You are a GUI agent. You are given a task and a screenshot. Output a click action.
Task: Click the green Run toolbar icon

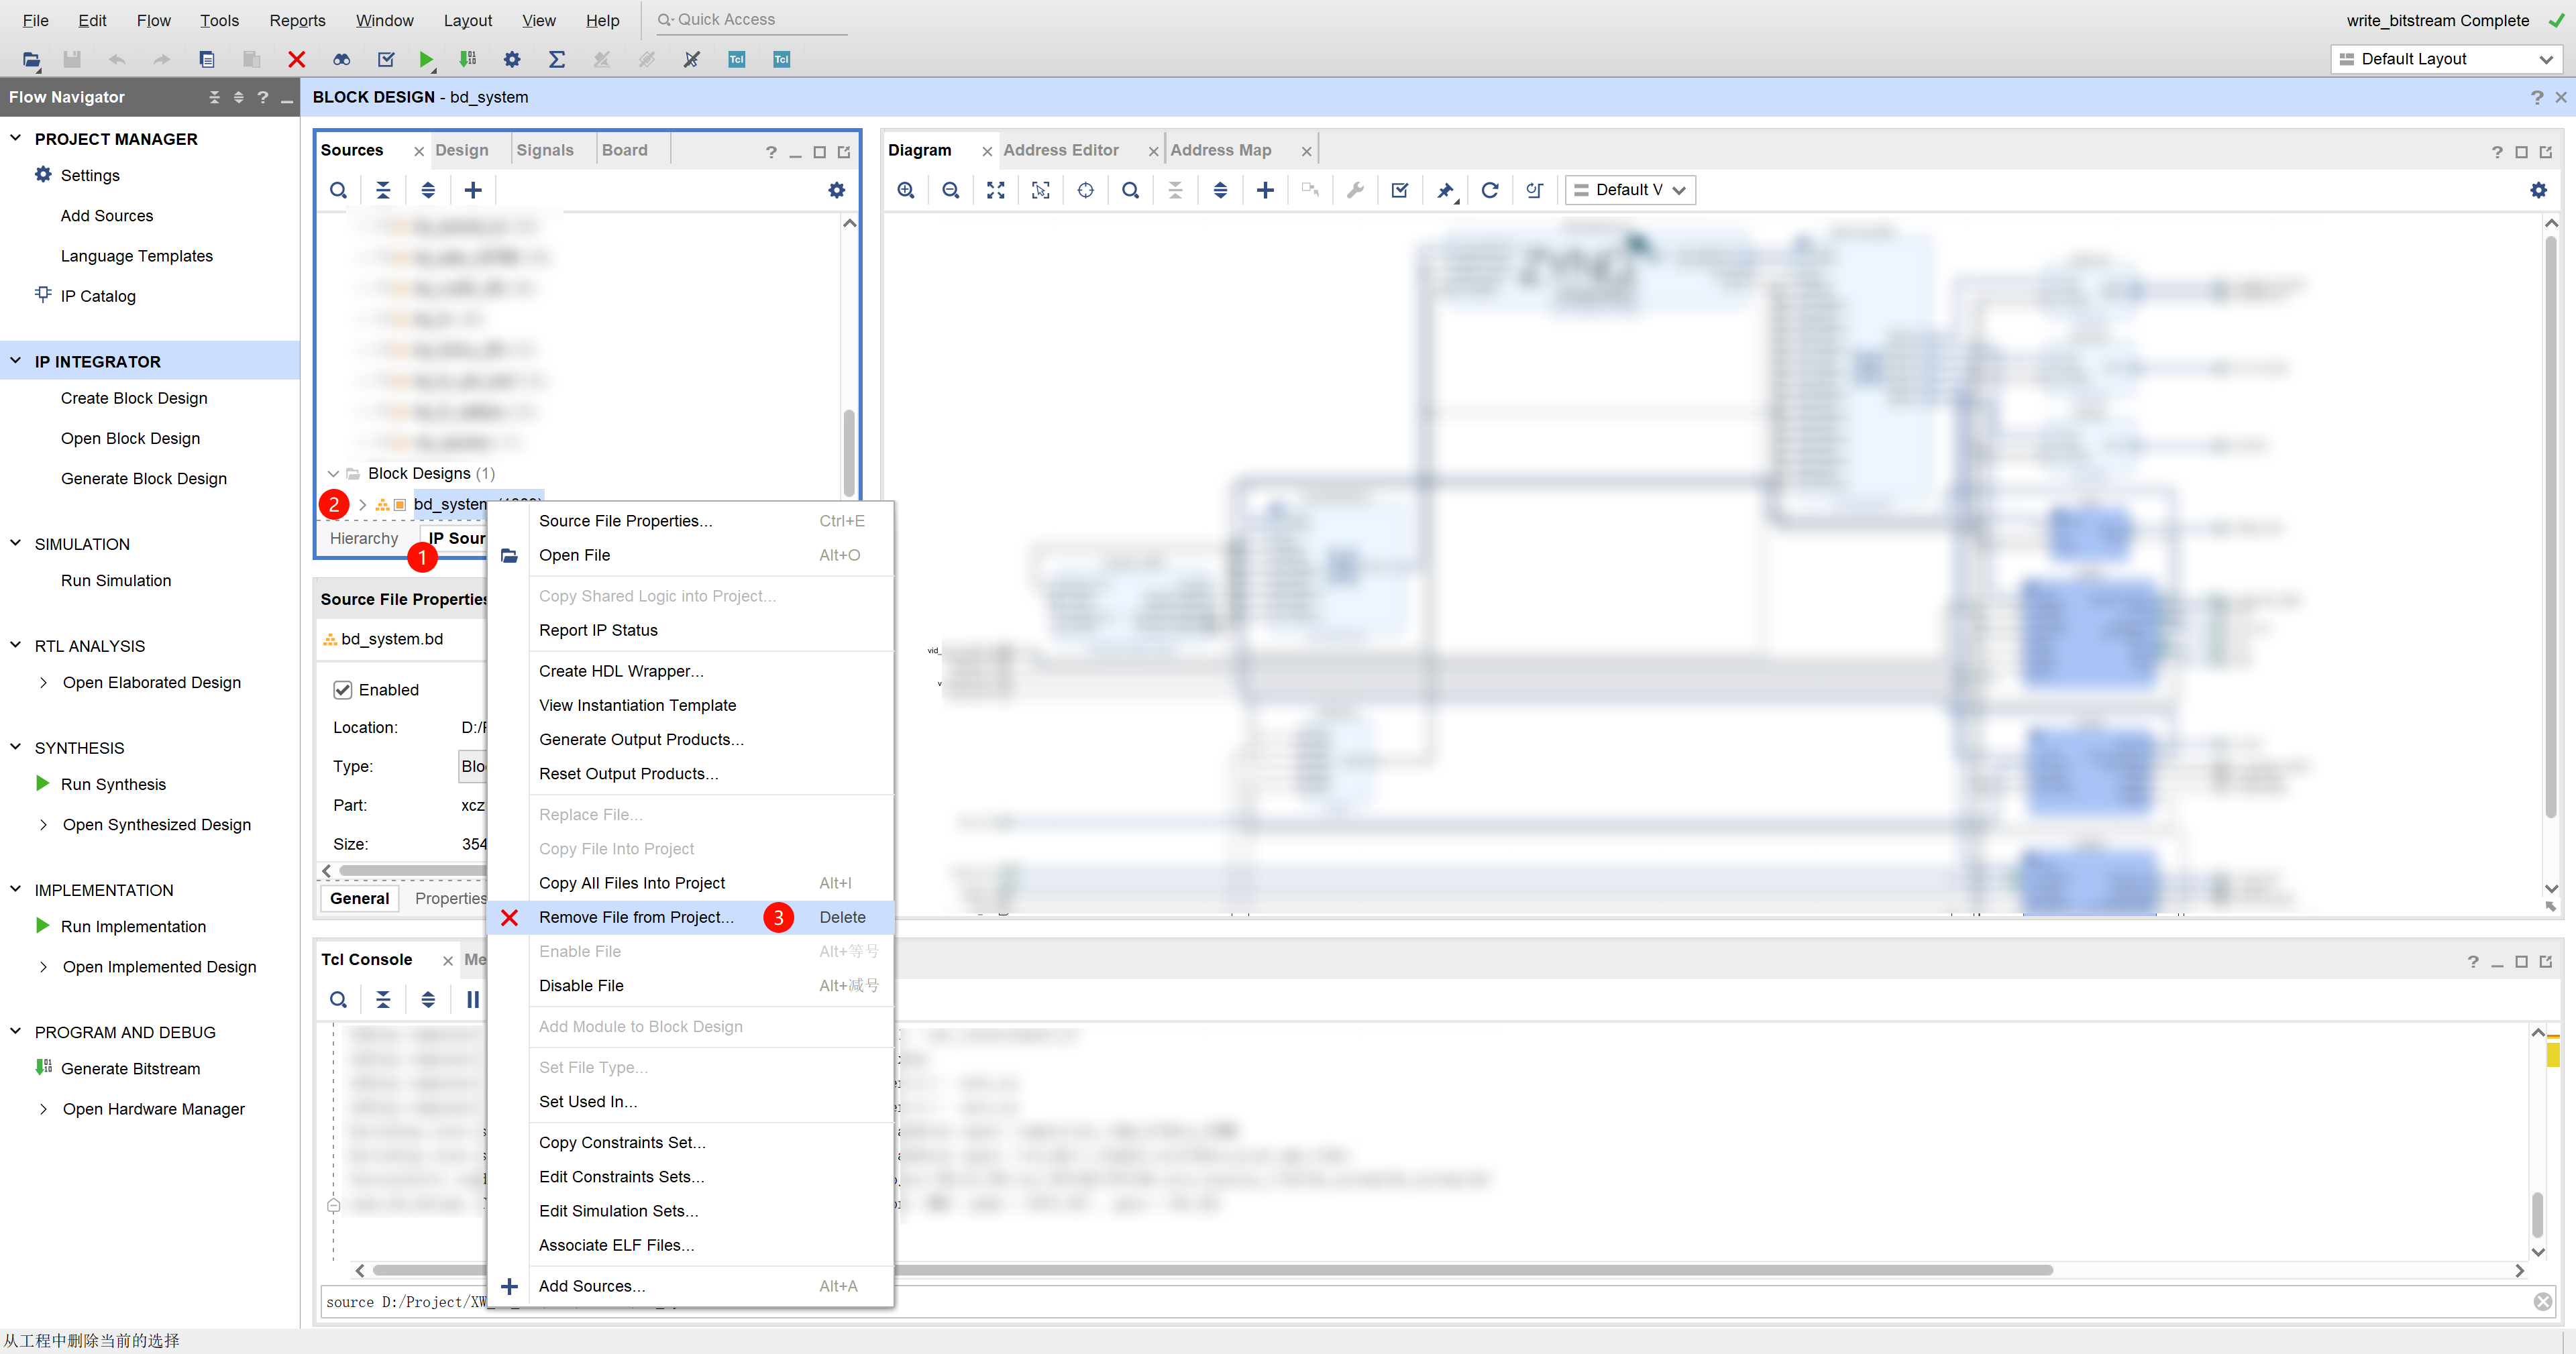[426, 60]
